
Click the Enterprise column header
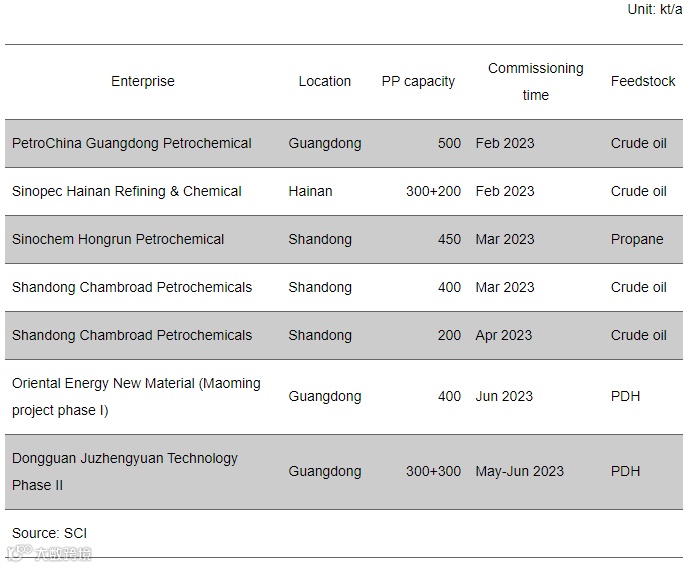point(142,81)
